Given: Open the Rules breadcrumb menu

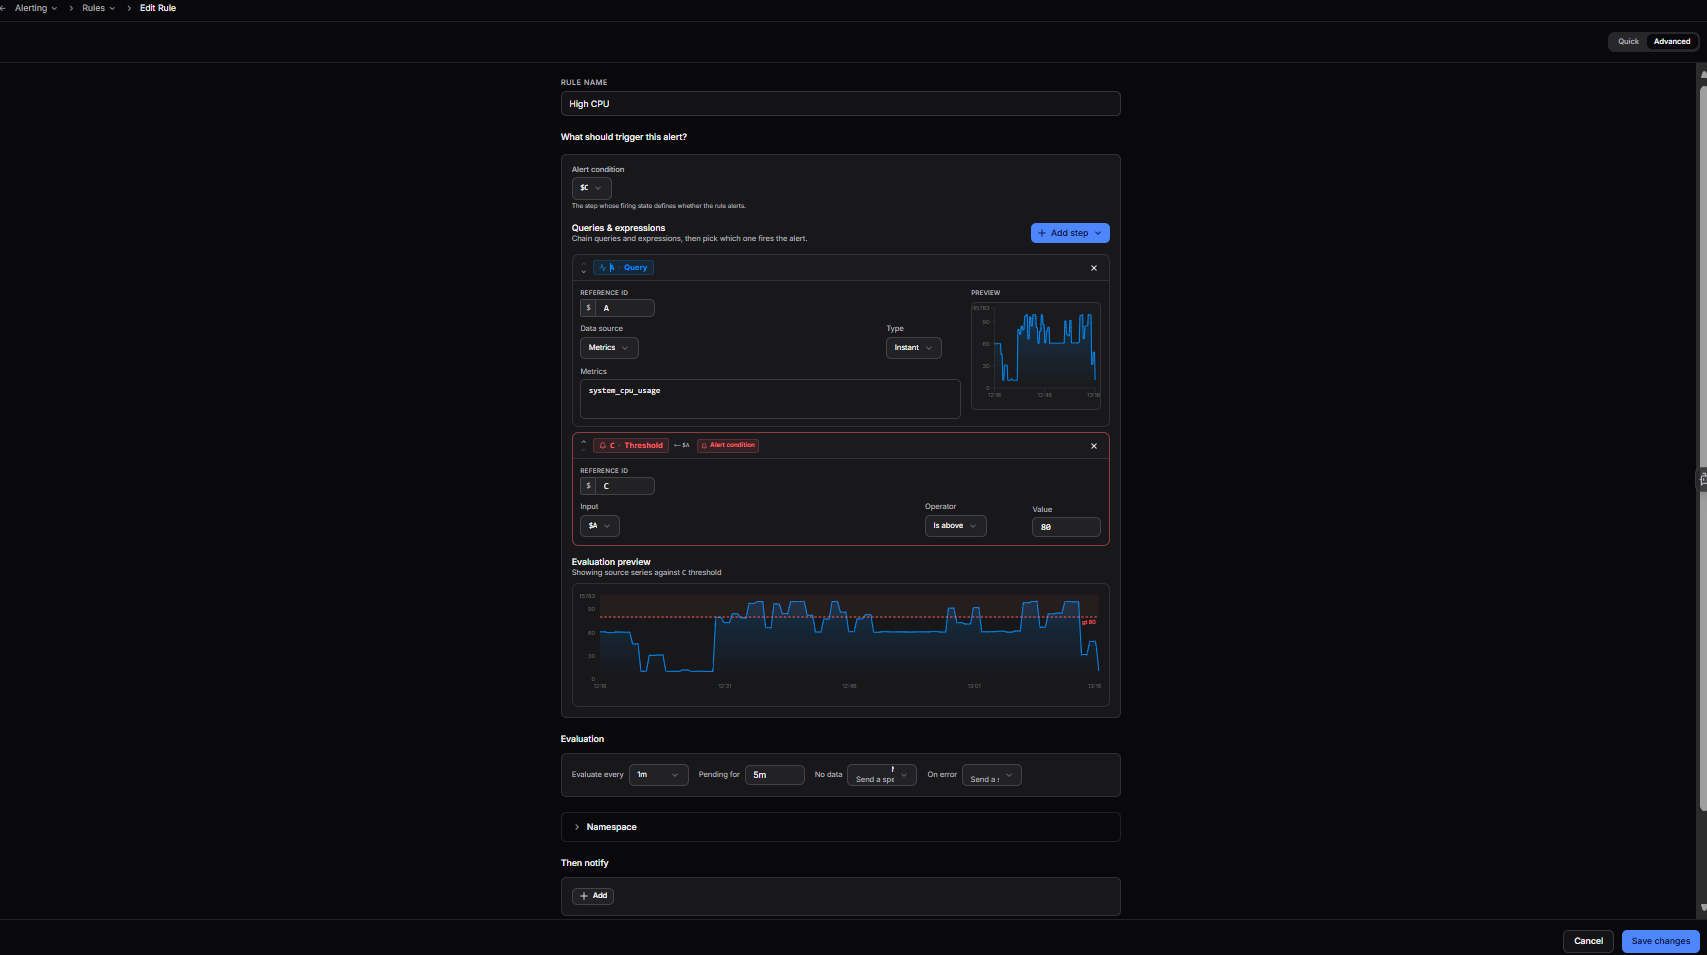Looking at the screenshot, I should pos(98,8).
